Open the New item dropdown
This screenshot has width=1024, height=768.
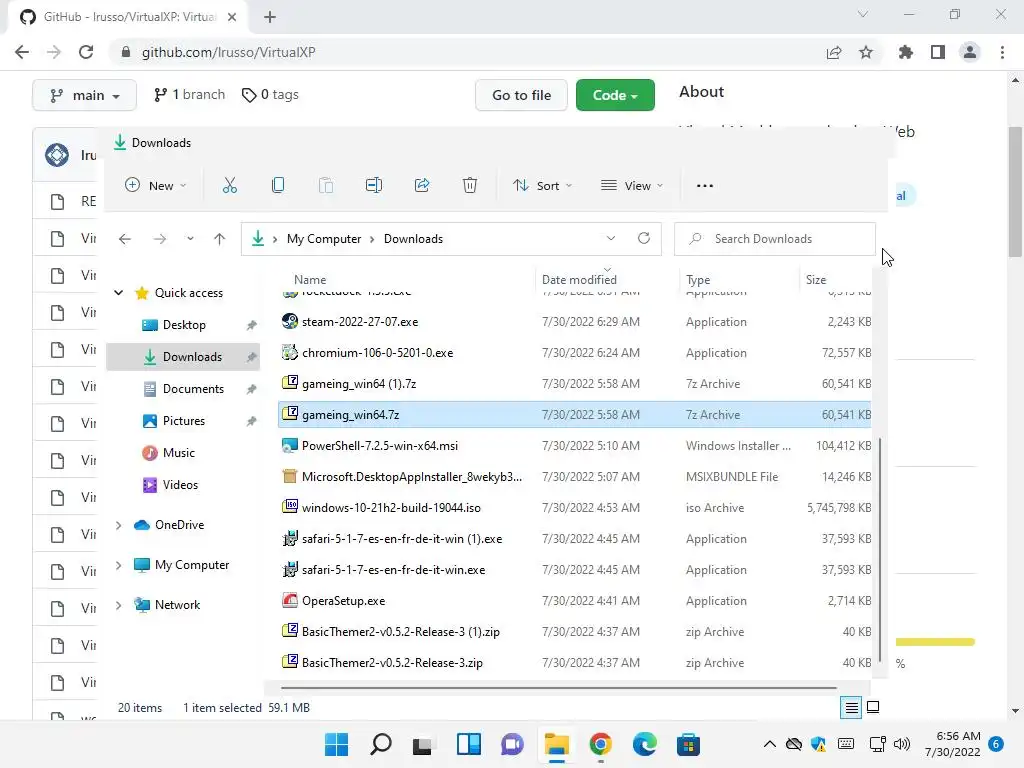point(155,185)
